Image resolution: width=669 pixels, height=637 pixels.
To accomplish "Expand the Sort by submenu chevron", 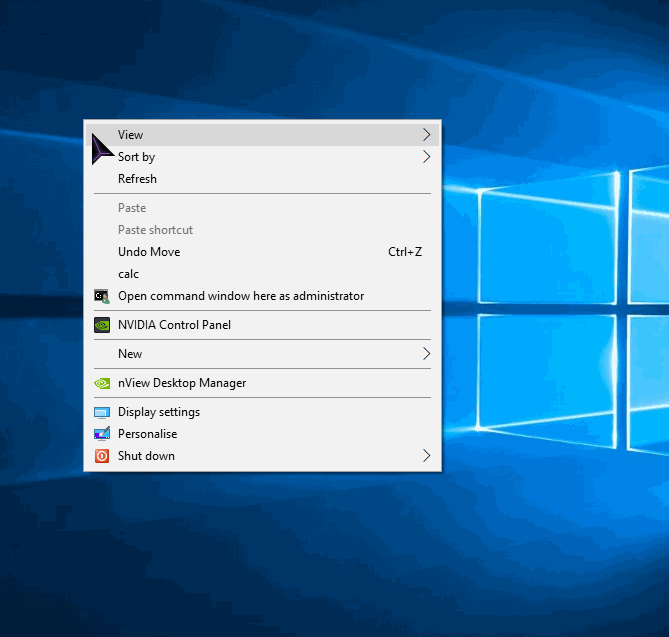I will 426,157.
